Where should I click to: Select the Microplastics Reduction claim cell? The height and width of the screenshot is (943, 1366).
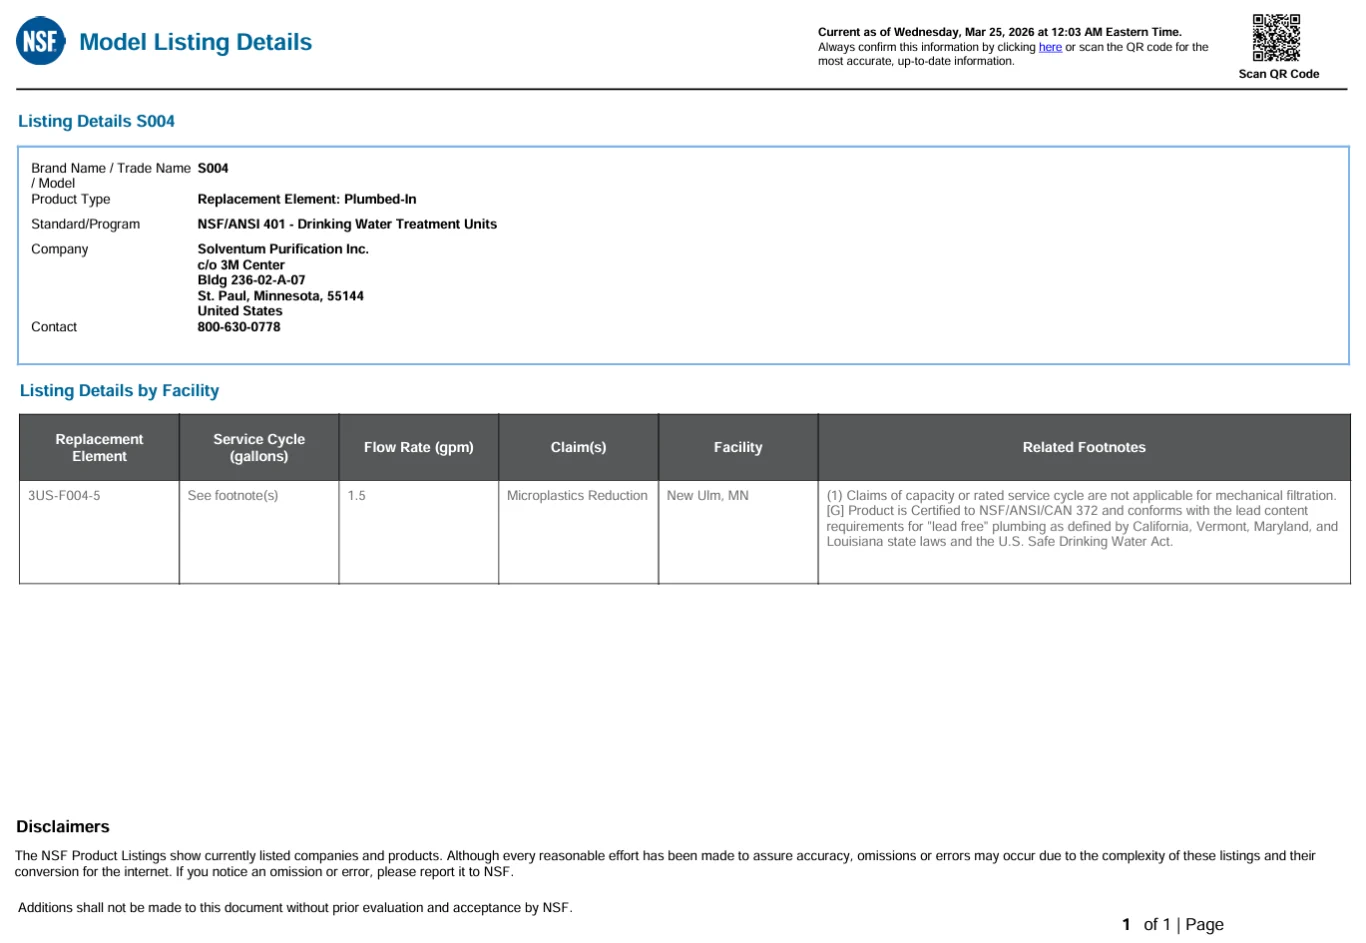(577, 496)
